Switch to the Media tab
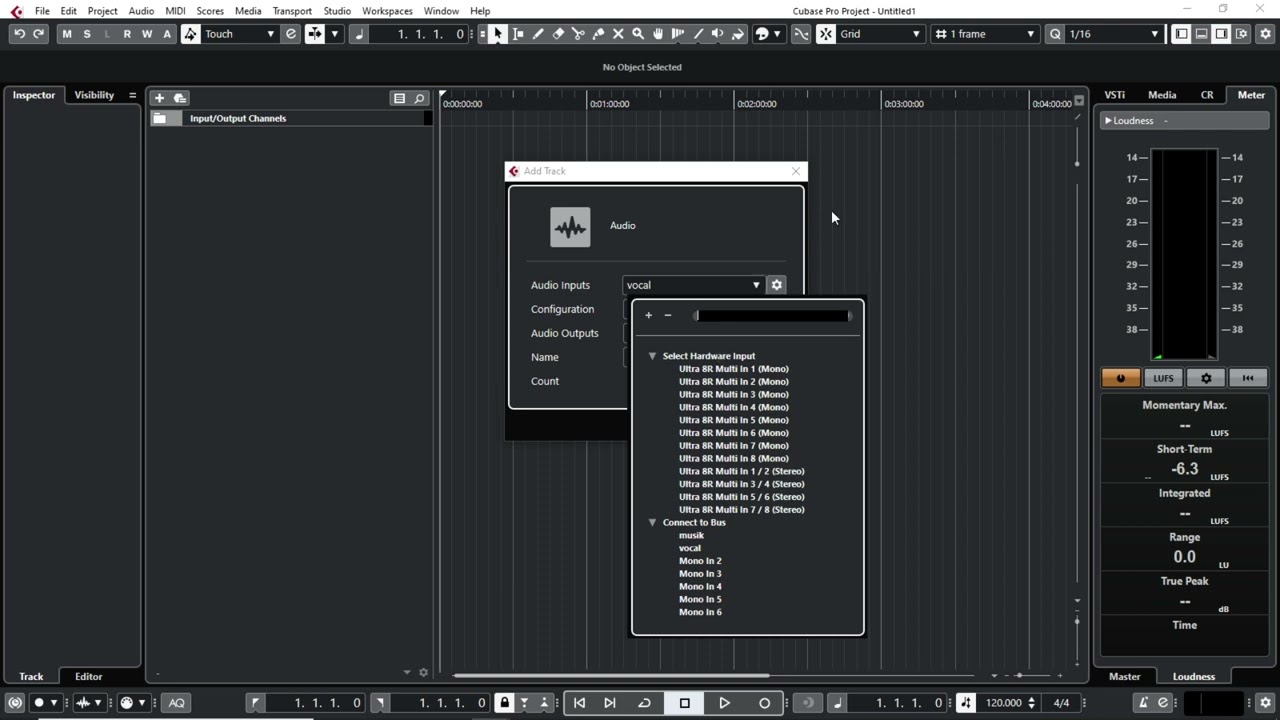The height and width of the screenshot is (720, 1280). pyautogui.click(x=1162, y=95)
